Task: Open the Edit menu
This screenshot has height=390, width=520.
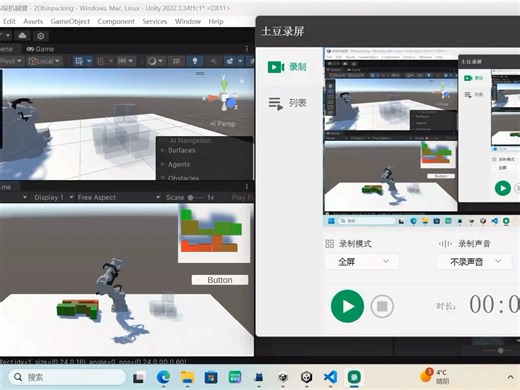Action: [9, 21]
